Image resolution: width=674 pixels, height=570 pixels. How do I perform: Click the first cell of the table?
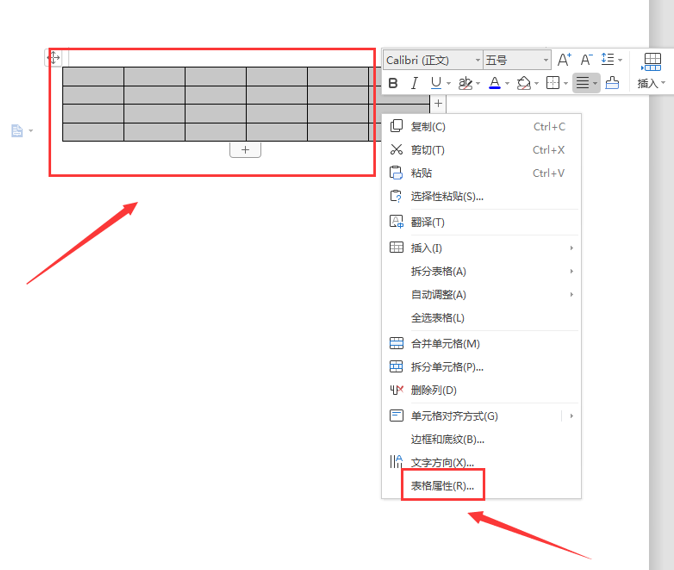point(93,77)
